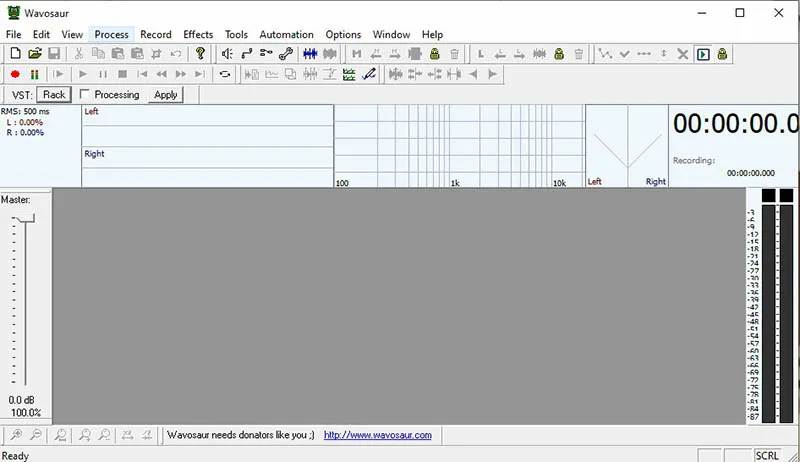Click the blue waveform toolbar icon
The width and height of the screenshot is (800, 462).
tap(310, 54)
